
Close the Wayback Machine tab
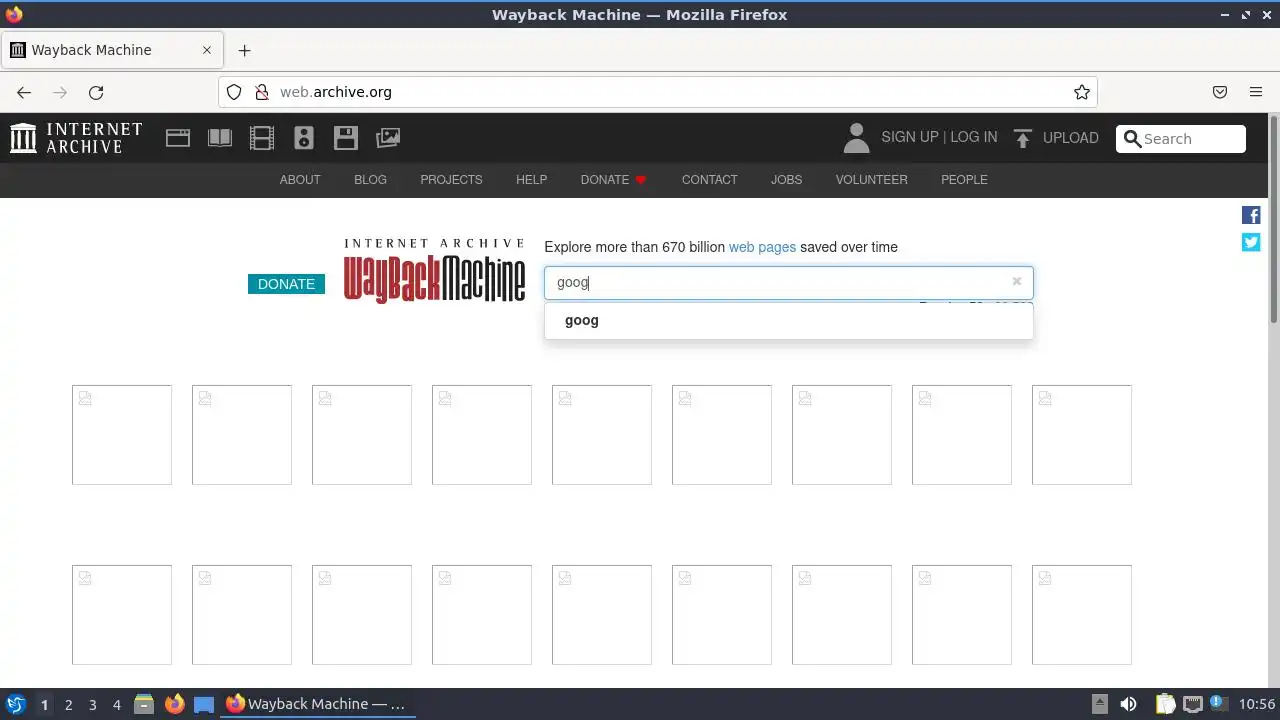coord(207,50)
